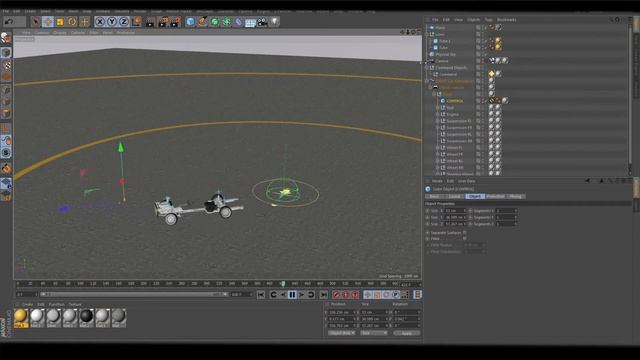
Task: Click the snap S icon in left sidebar
Action: pyautogui.click(x=6, y=153)
